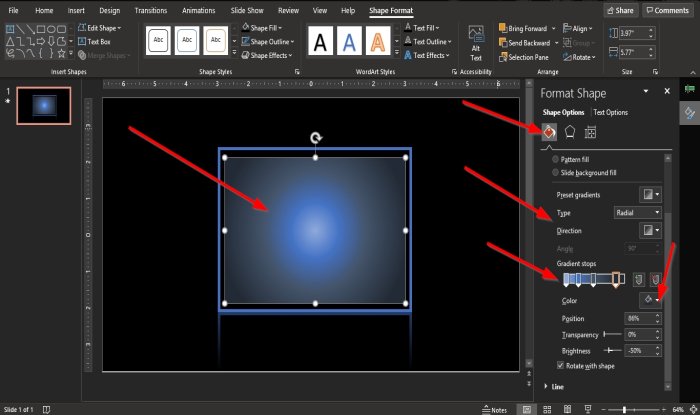Select the Slide background fill option
Screen dimensions: 700x415
[x=584, y=173]
